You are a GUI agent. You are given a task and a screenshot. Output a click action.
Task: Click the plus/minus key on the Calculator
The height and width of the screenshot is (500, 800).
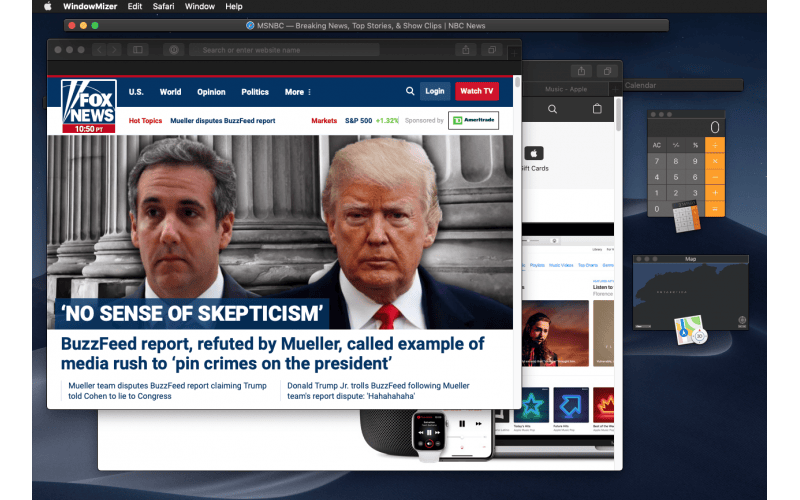(676, 145)
